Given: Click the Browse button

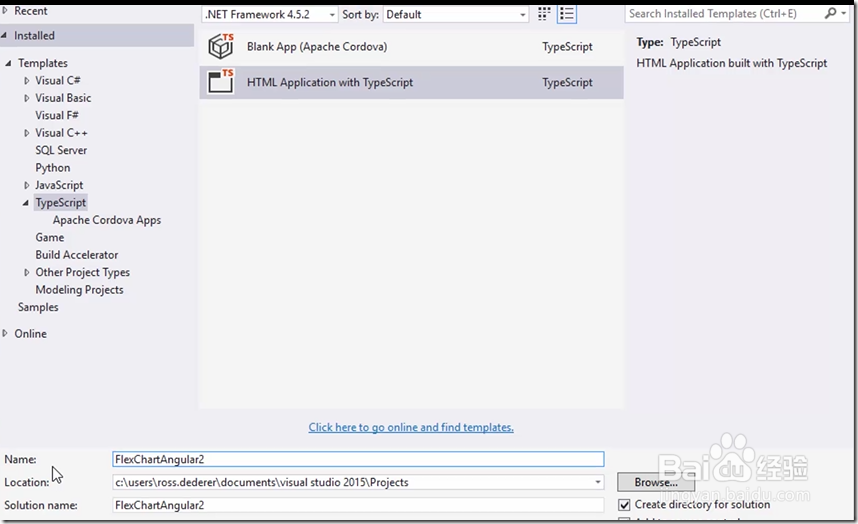Looking at the screenshot, I should 656,482.
